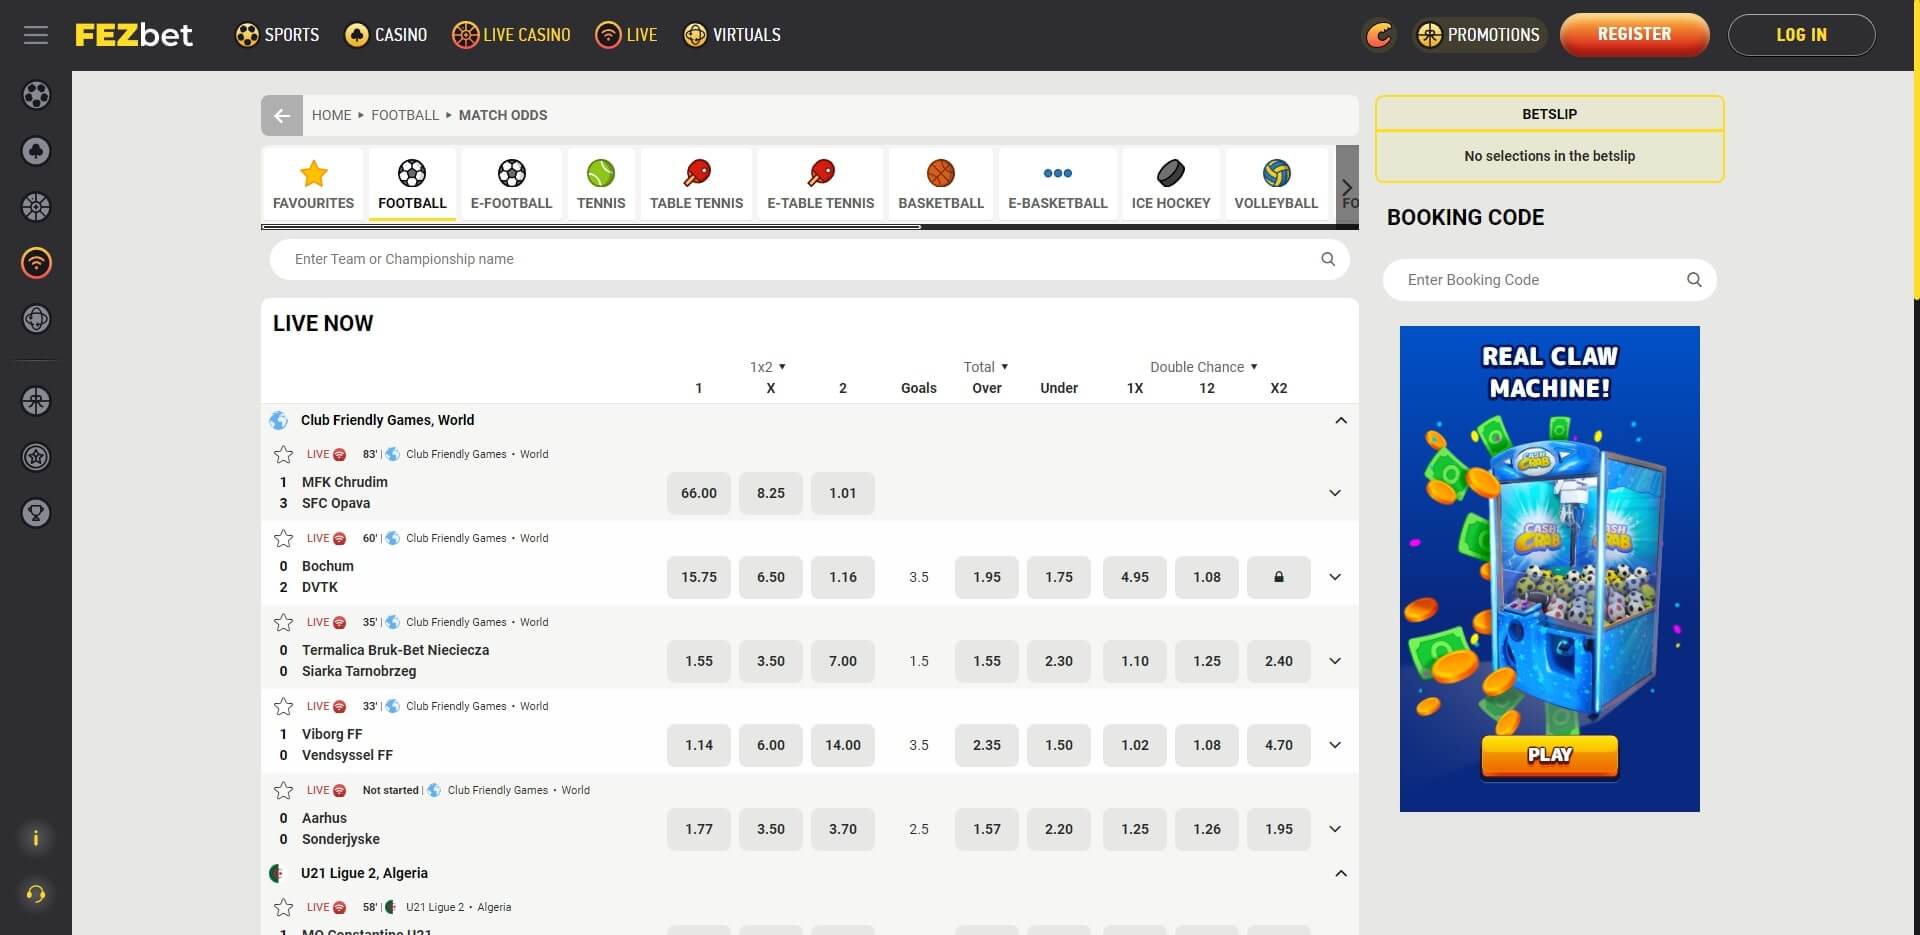Expand more markets for MFK Chrudim match
Screen dimensions: 1920x935
[x=1334, y=492]
